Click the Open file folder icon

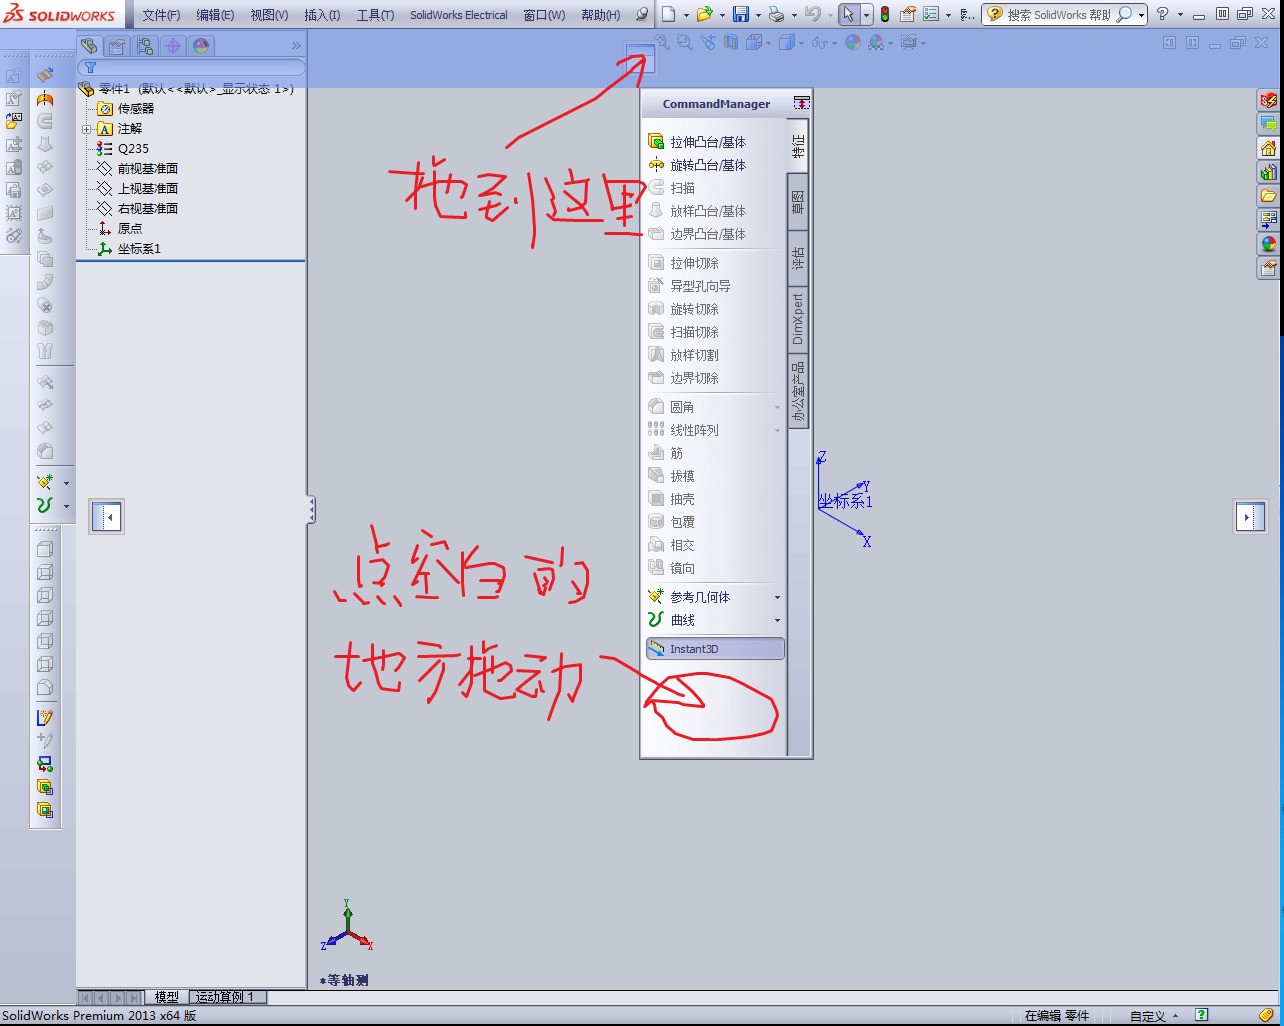[x=704, y=14]
